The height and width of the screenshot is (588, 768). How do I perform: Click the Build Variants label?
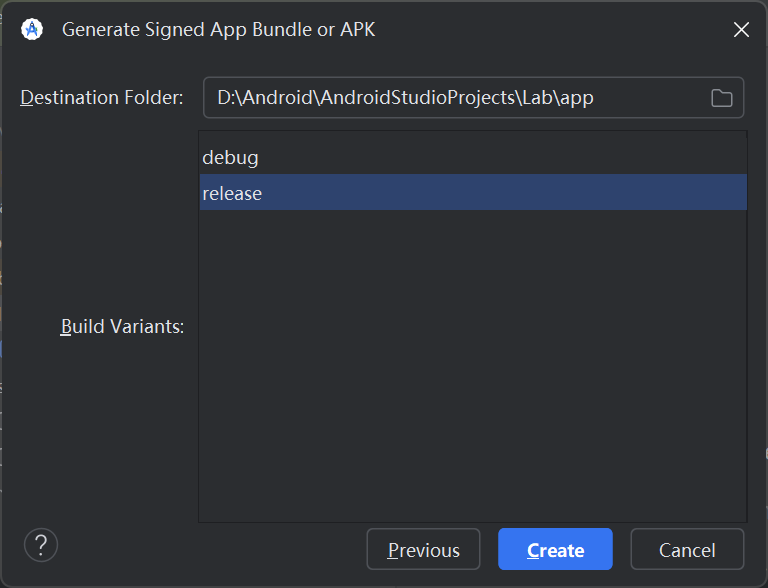(x=122, y=327)
